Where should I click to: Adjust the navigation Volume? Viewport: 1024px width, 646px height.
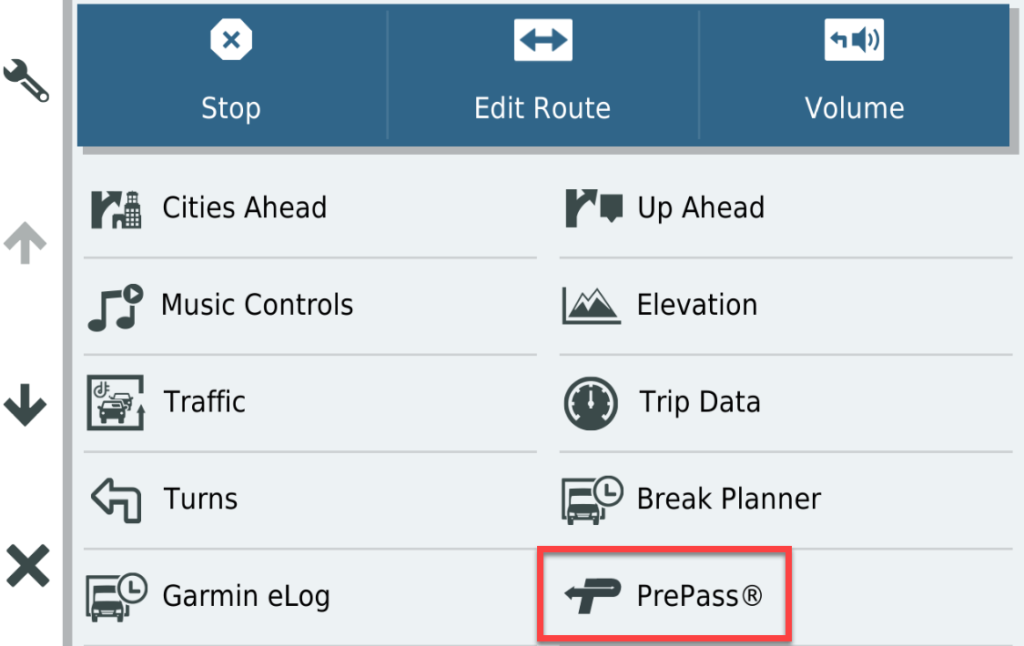click(855, 75)
